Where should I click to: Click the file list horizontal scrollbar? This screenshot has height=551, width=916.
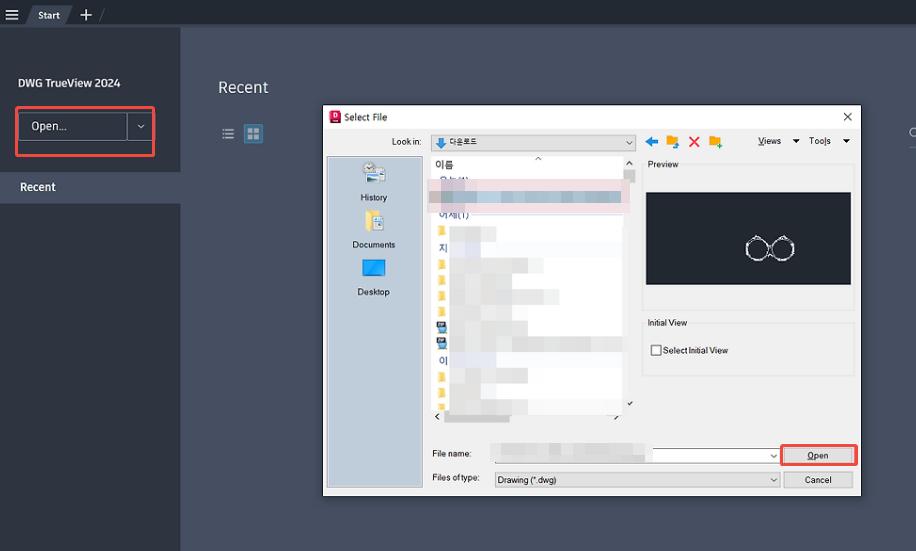pos(477,417)
